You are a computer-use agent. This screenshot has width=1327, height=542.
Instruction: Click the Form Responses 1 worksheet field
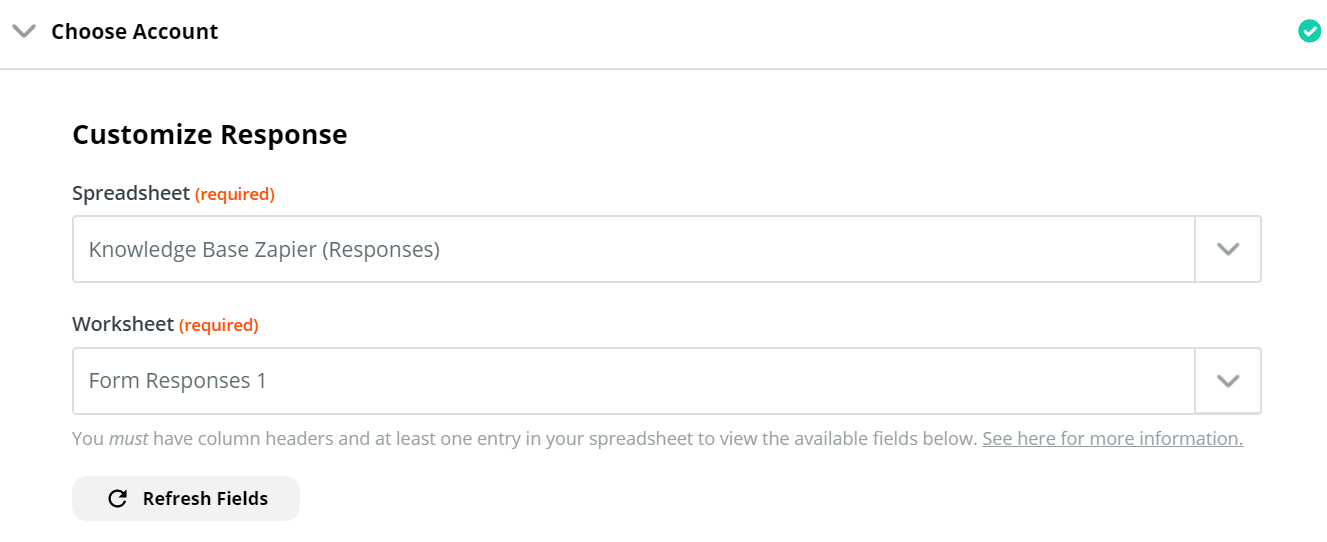[x=634, y=380]
